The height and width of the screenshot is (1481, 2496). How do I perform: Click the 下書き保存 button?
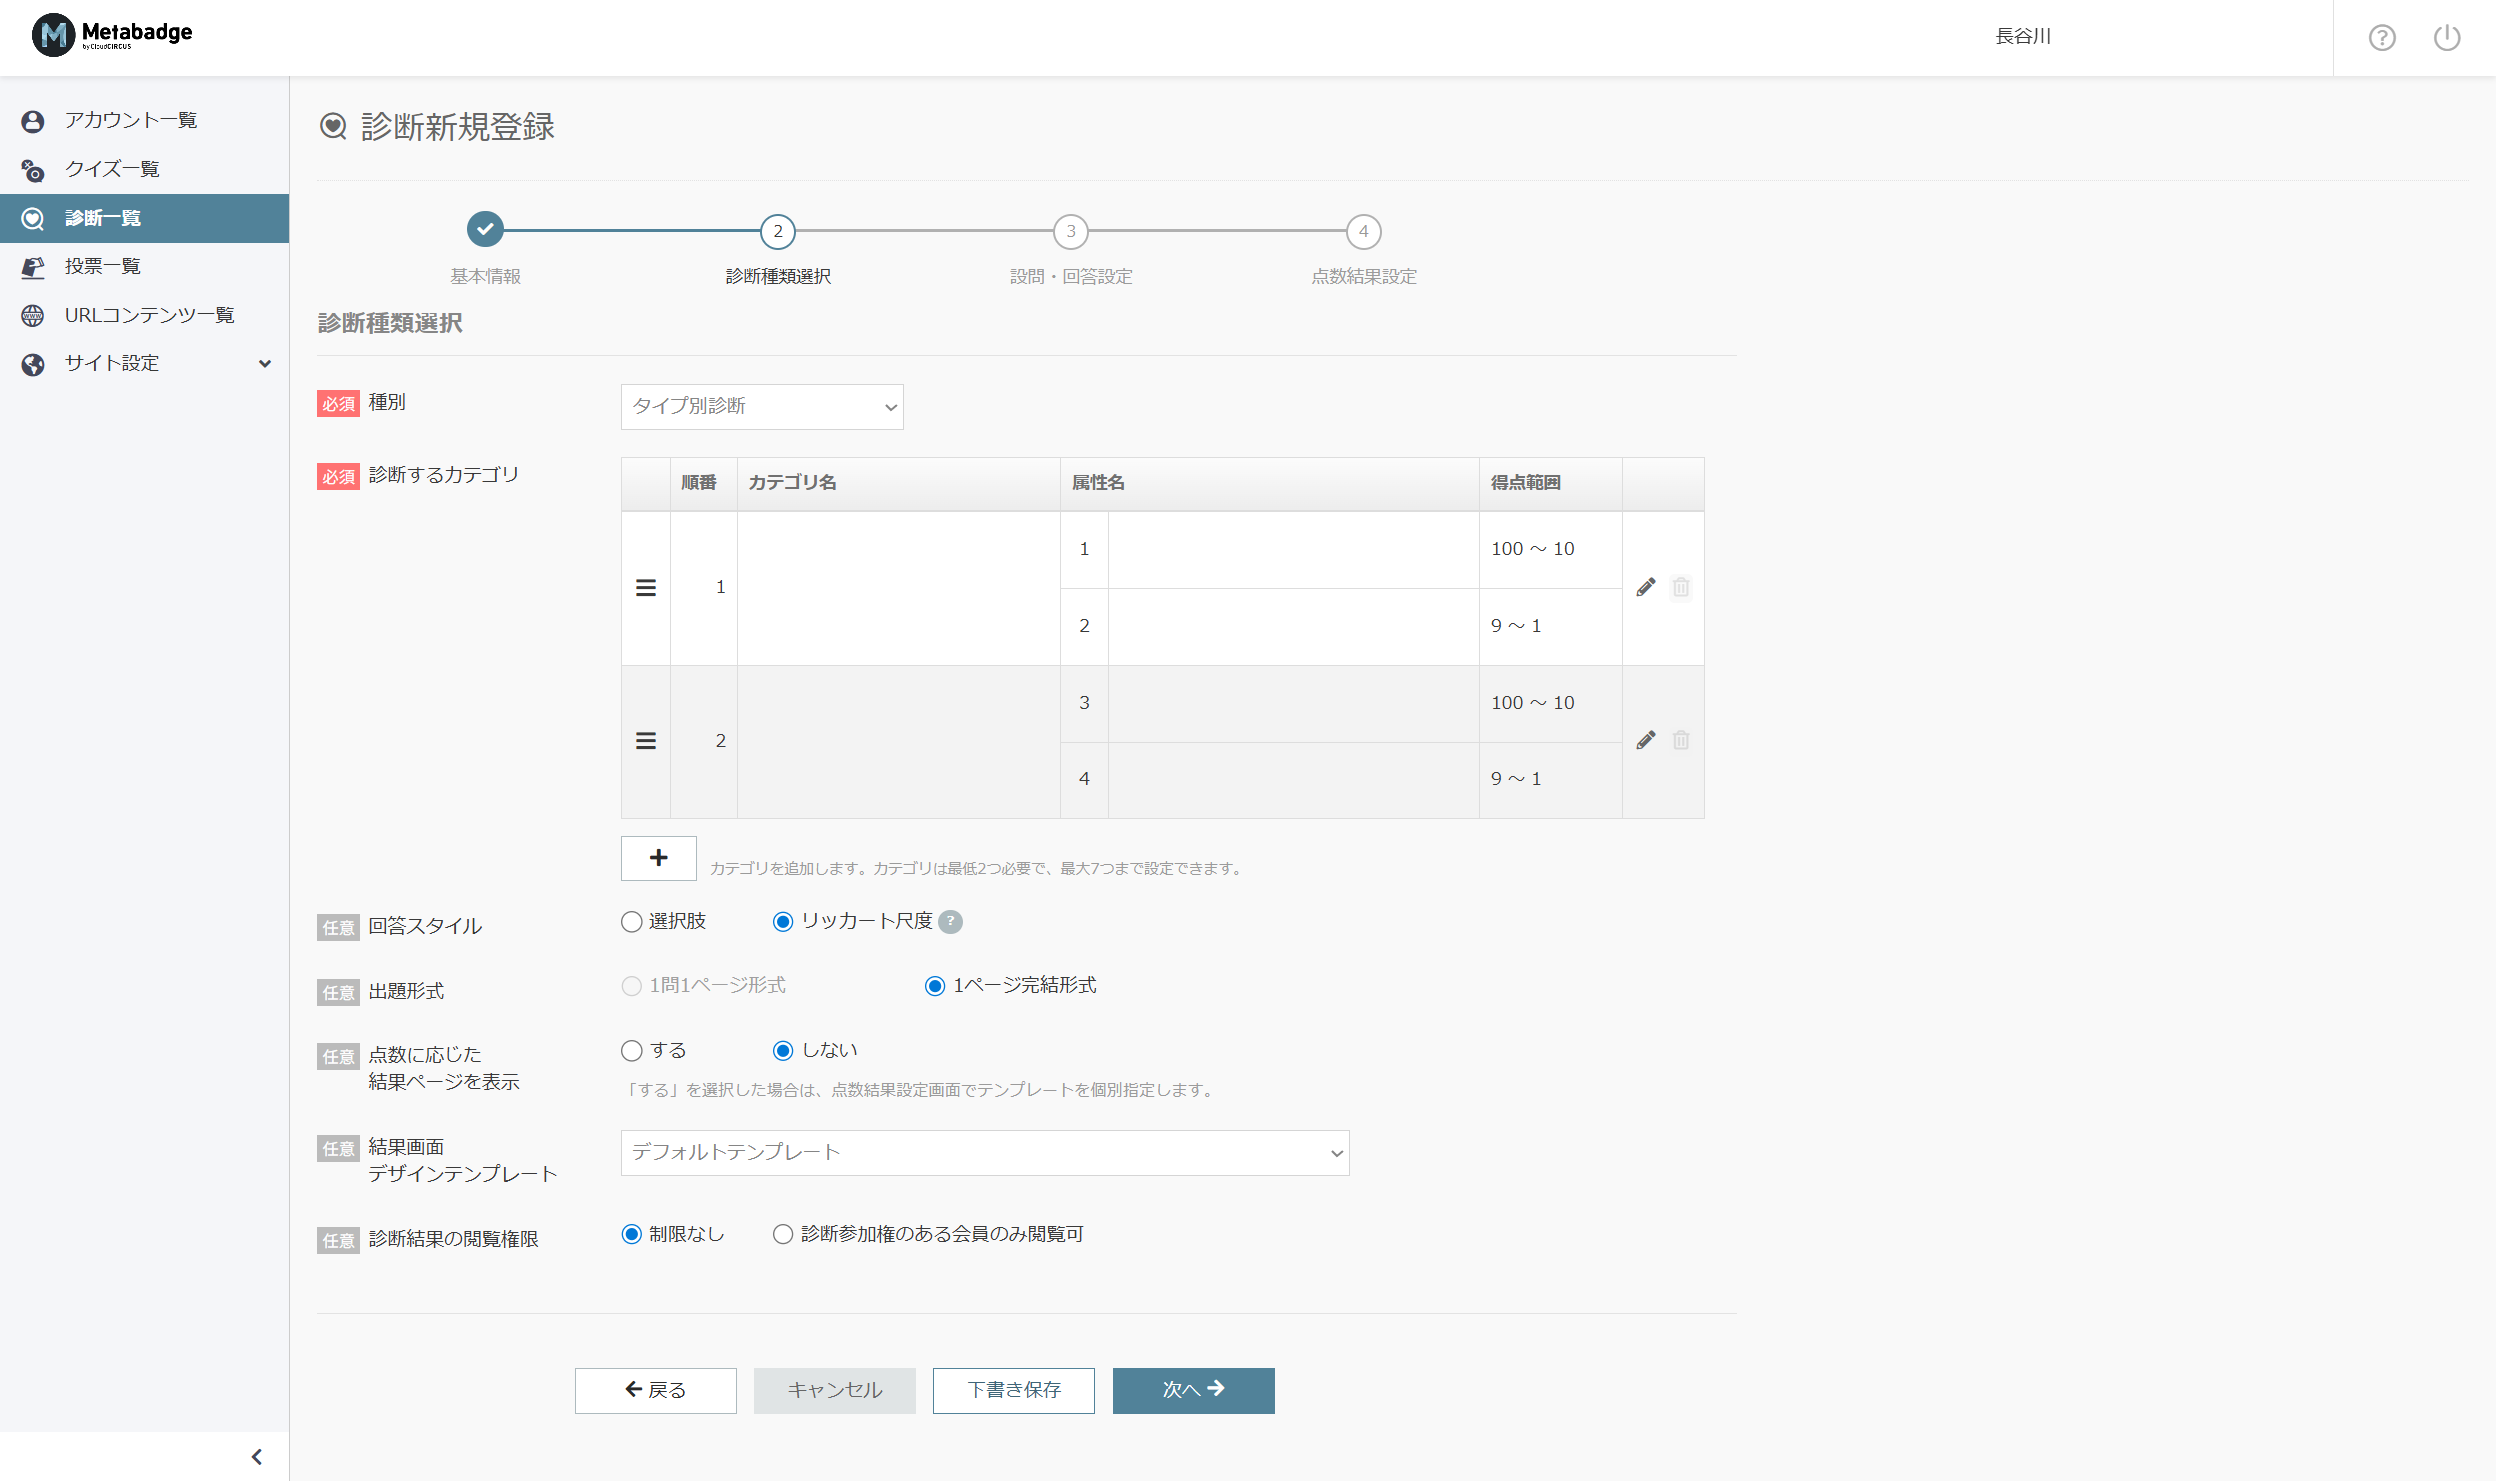pos(1013,1390)
